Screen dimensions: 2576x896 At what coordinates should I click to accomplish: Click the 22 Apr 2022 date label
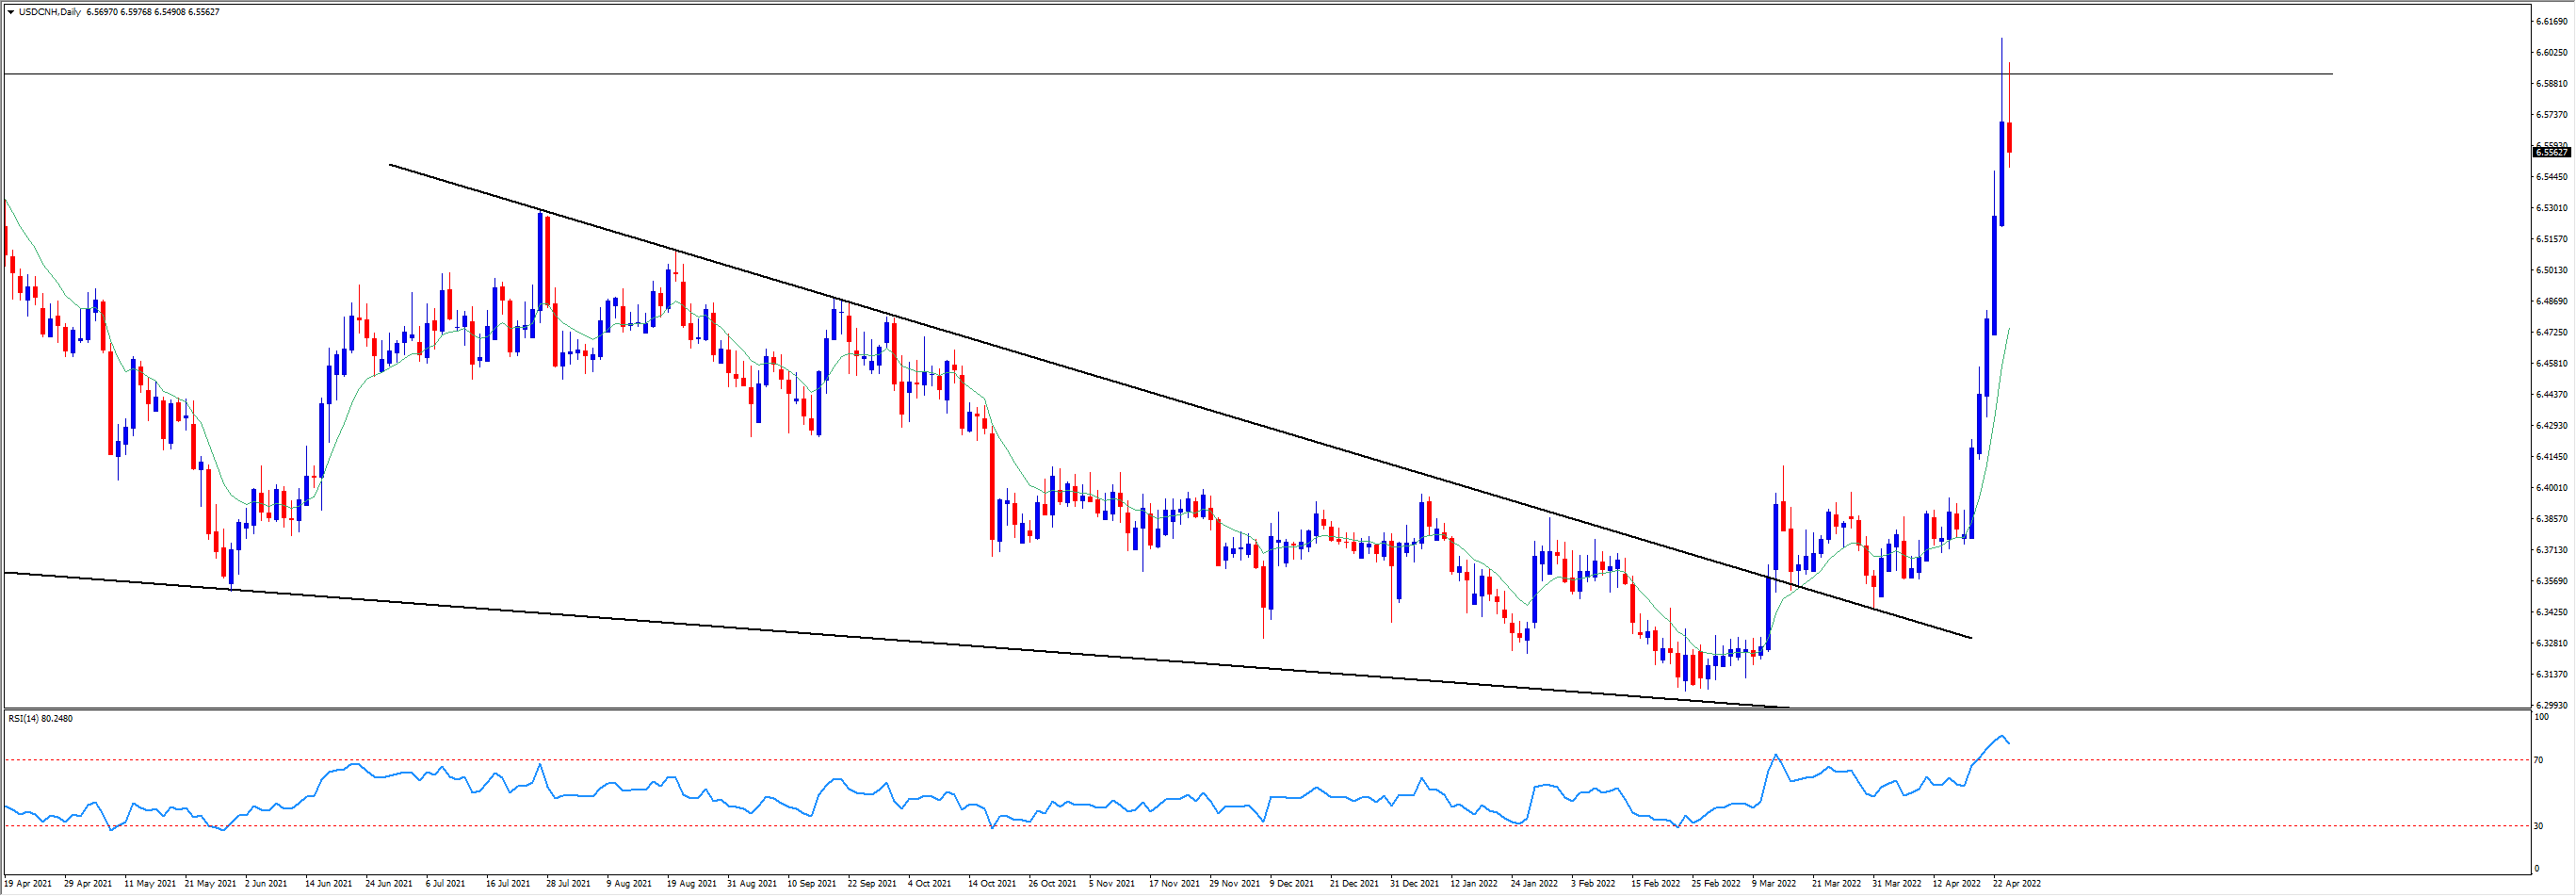pos(2016,883)
